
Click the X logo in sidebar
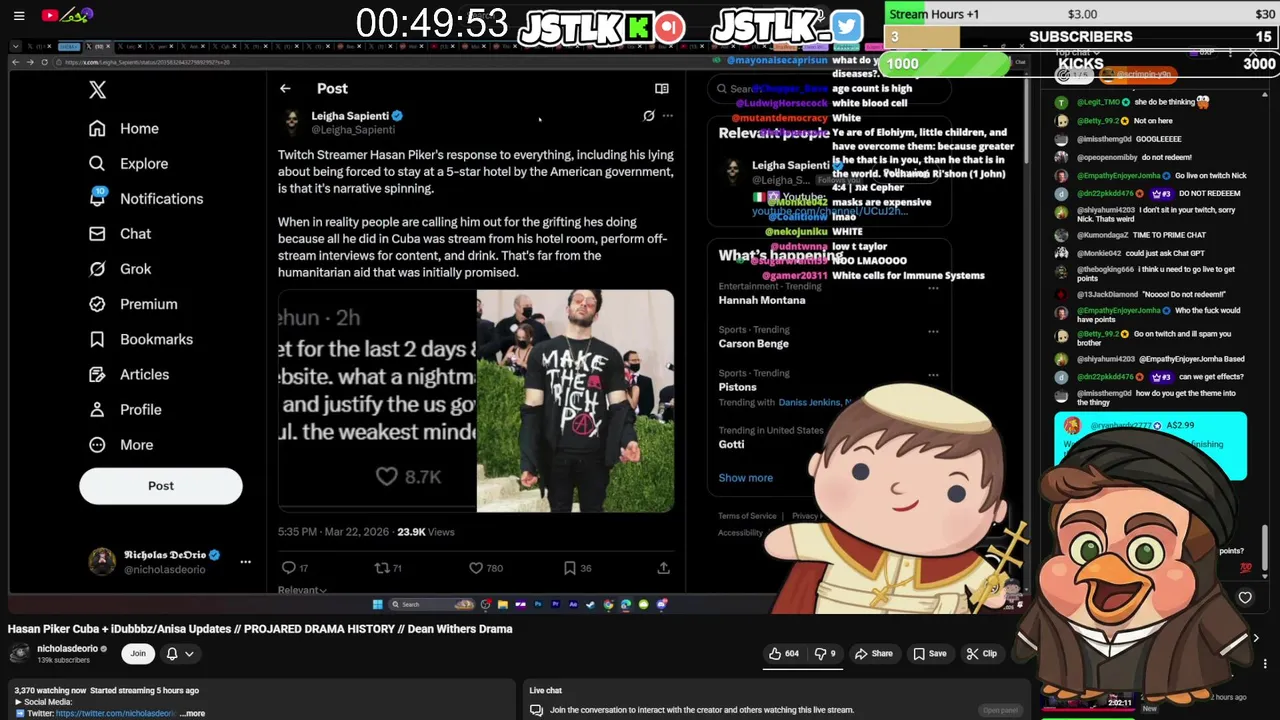97,89
